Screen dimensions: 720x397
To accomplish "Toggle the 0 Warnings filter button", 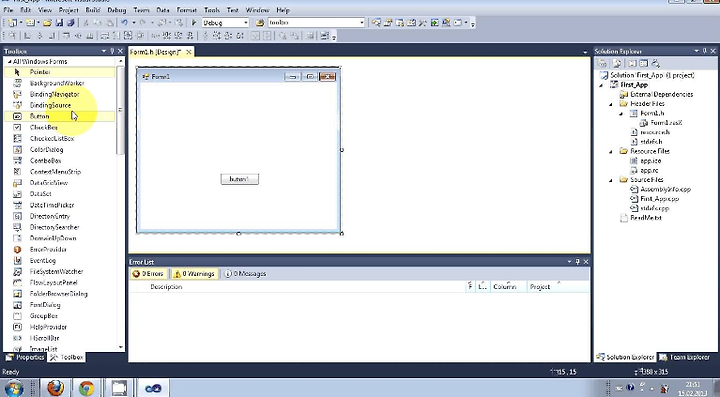I will pyautogui.click(x=195, y=274).
